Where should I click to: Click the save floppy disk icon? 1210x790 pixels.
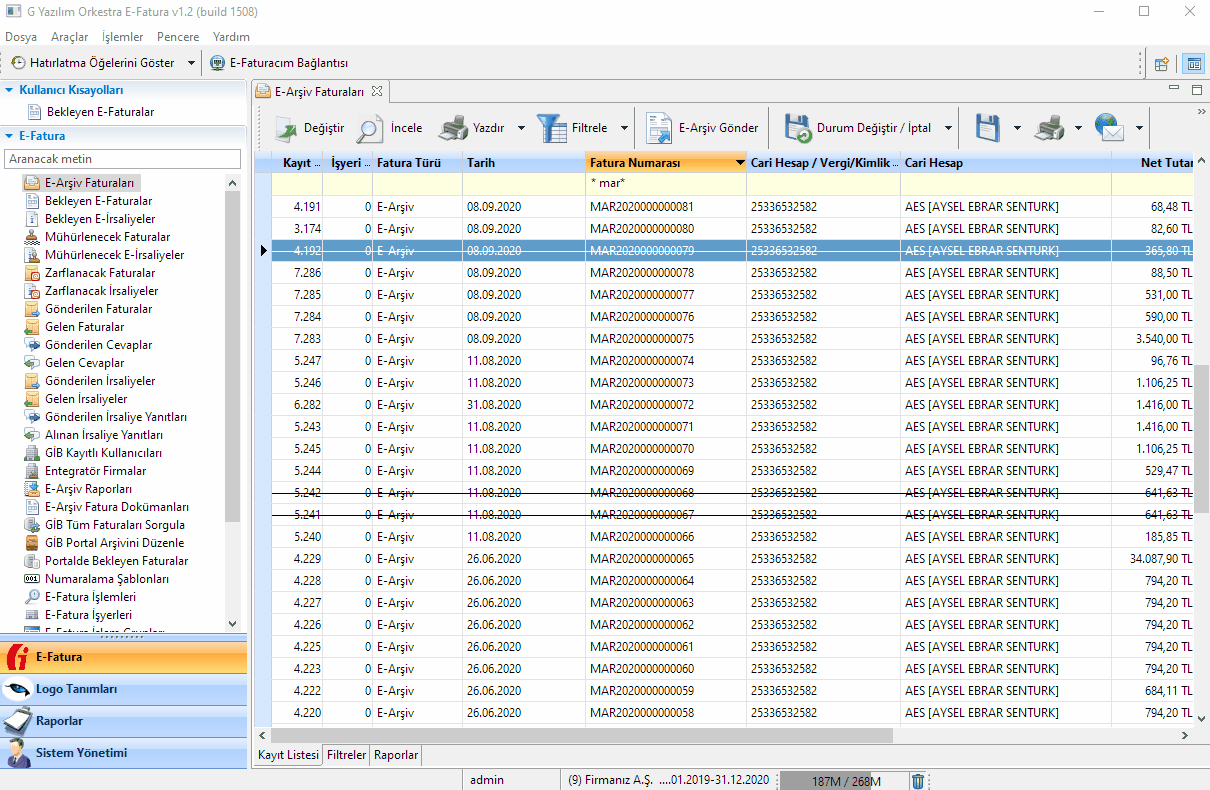(988, 129)
